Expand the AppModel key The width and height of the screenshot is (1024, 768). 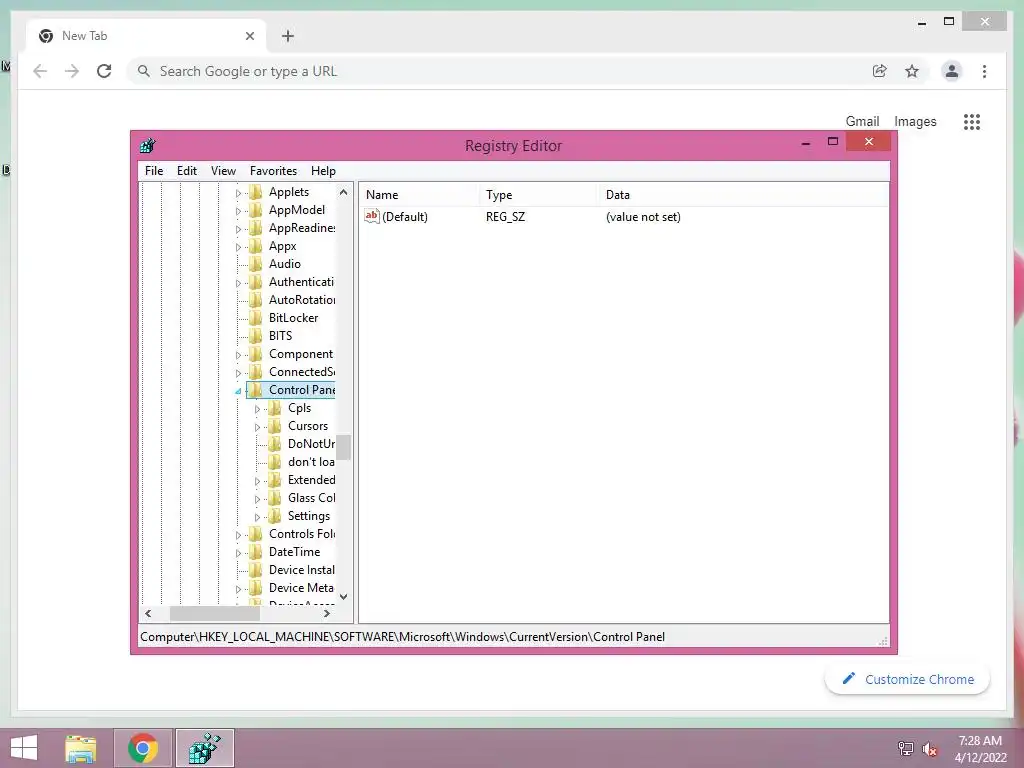(x=238, y=211)
